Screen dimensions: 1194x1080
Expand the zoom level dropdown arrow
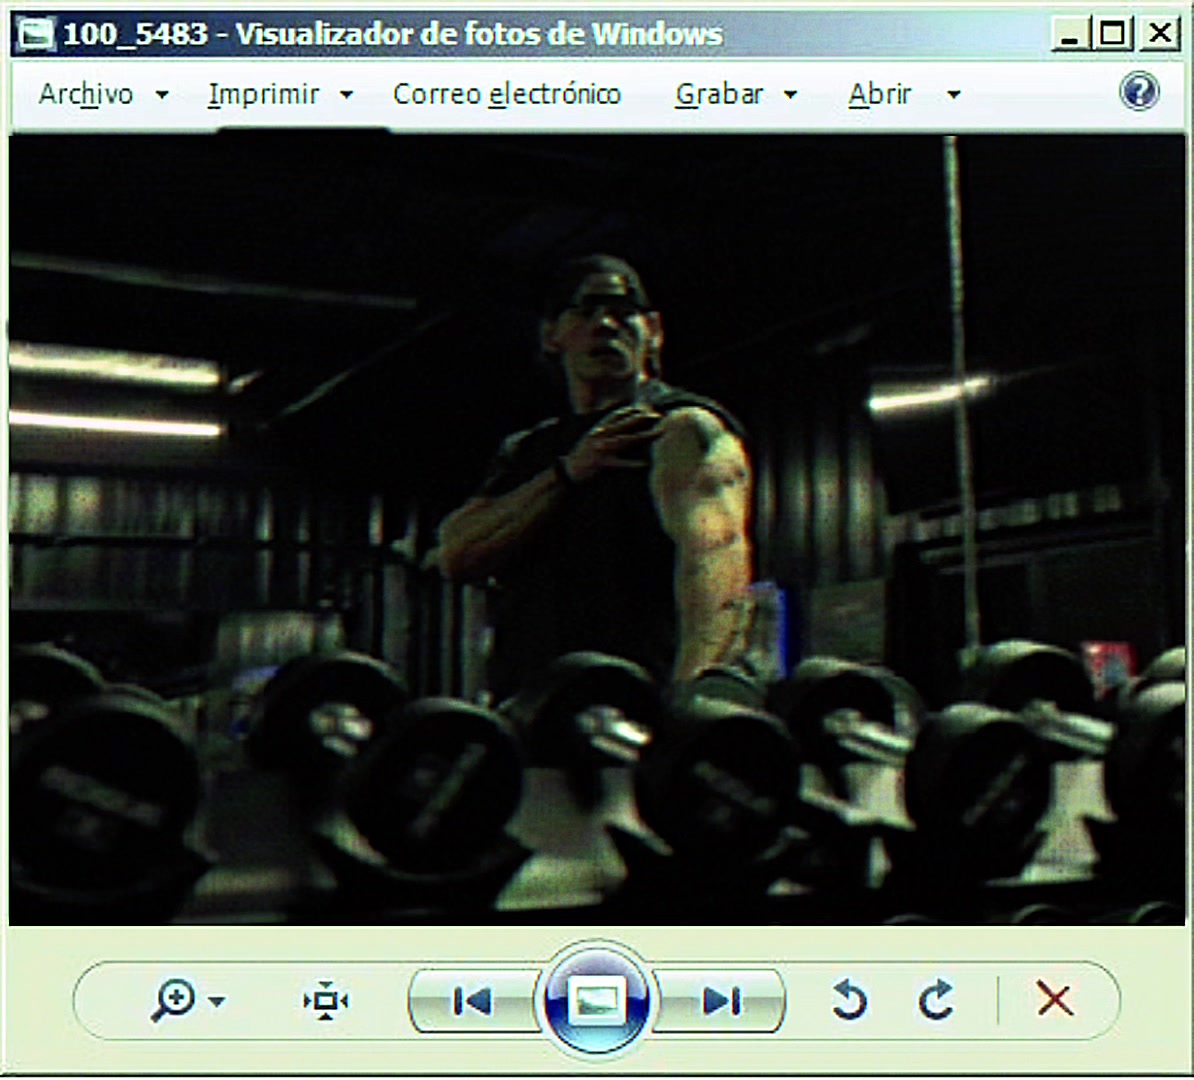click(x=217, y=1002)
